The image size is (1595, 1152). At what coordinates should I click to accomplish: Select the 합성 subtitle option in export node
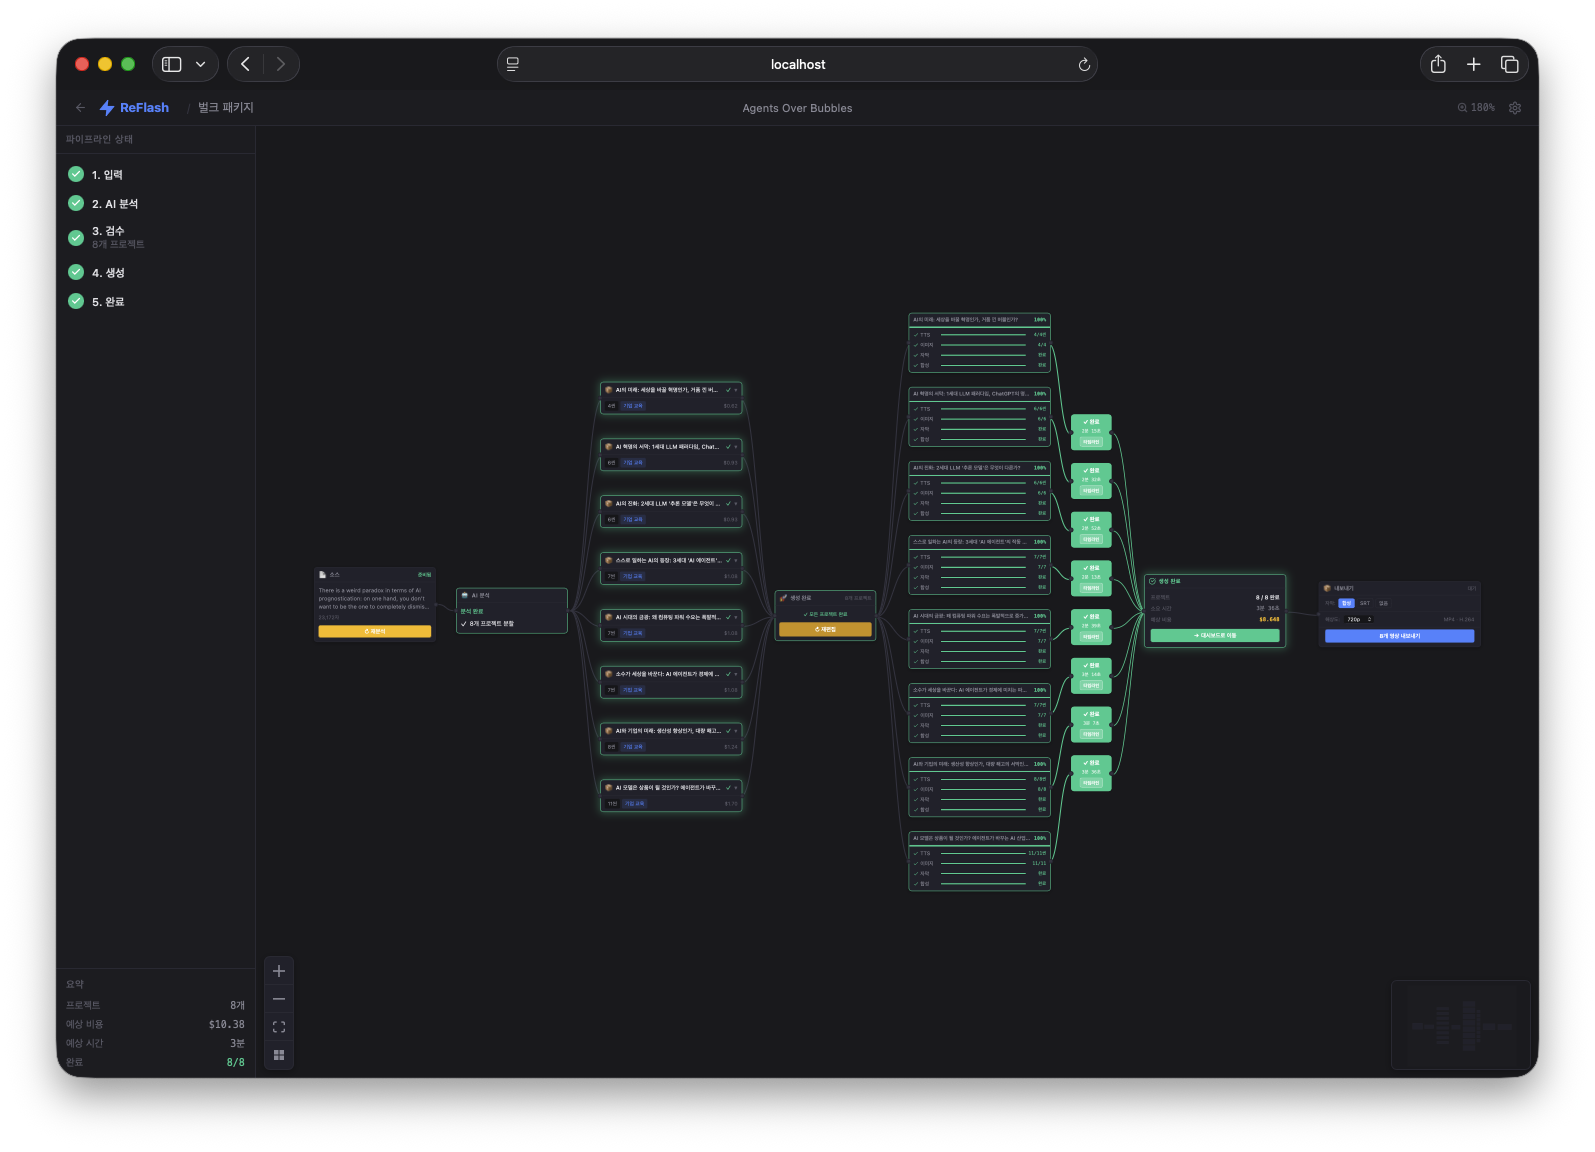click(x=1346, y=603)
